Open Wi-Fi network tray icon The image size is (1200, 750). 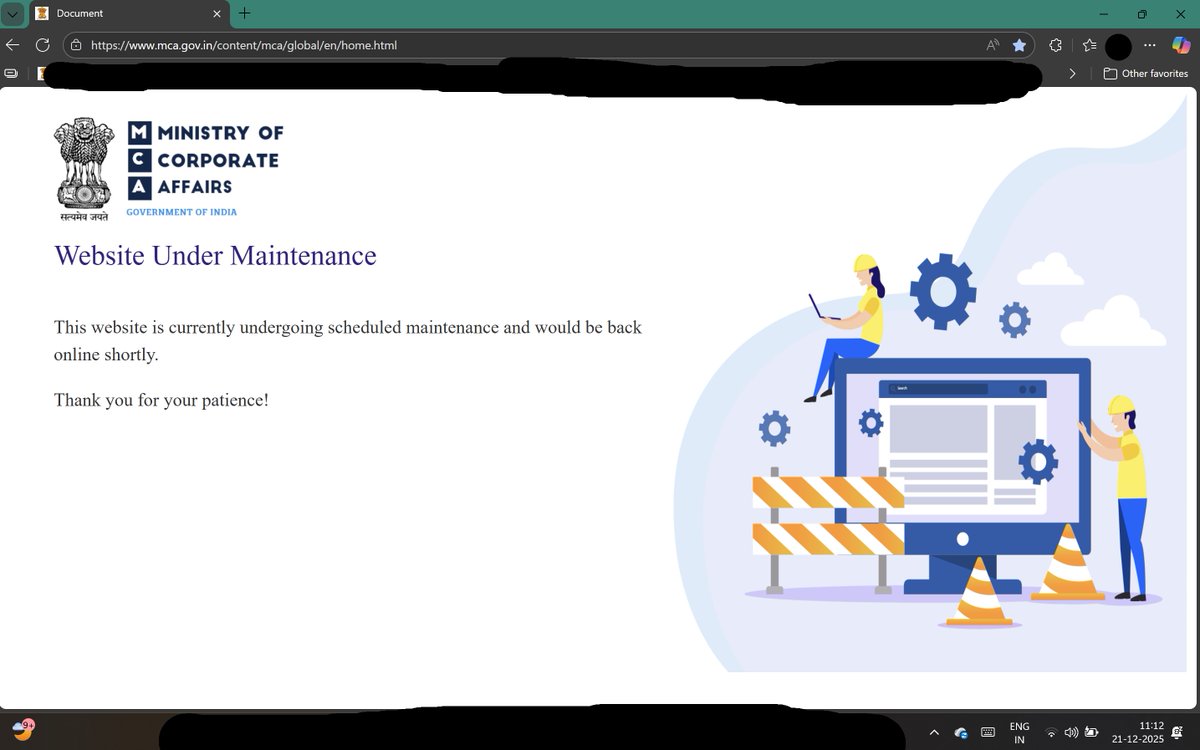1051,733
